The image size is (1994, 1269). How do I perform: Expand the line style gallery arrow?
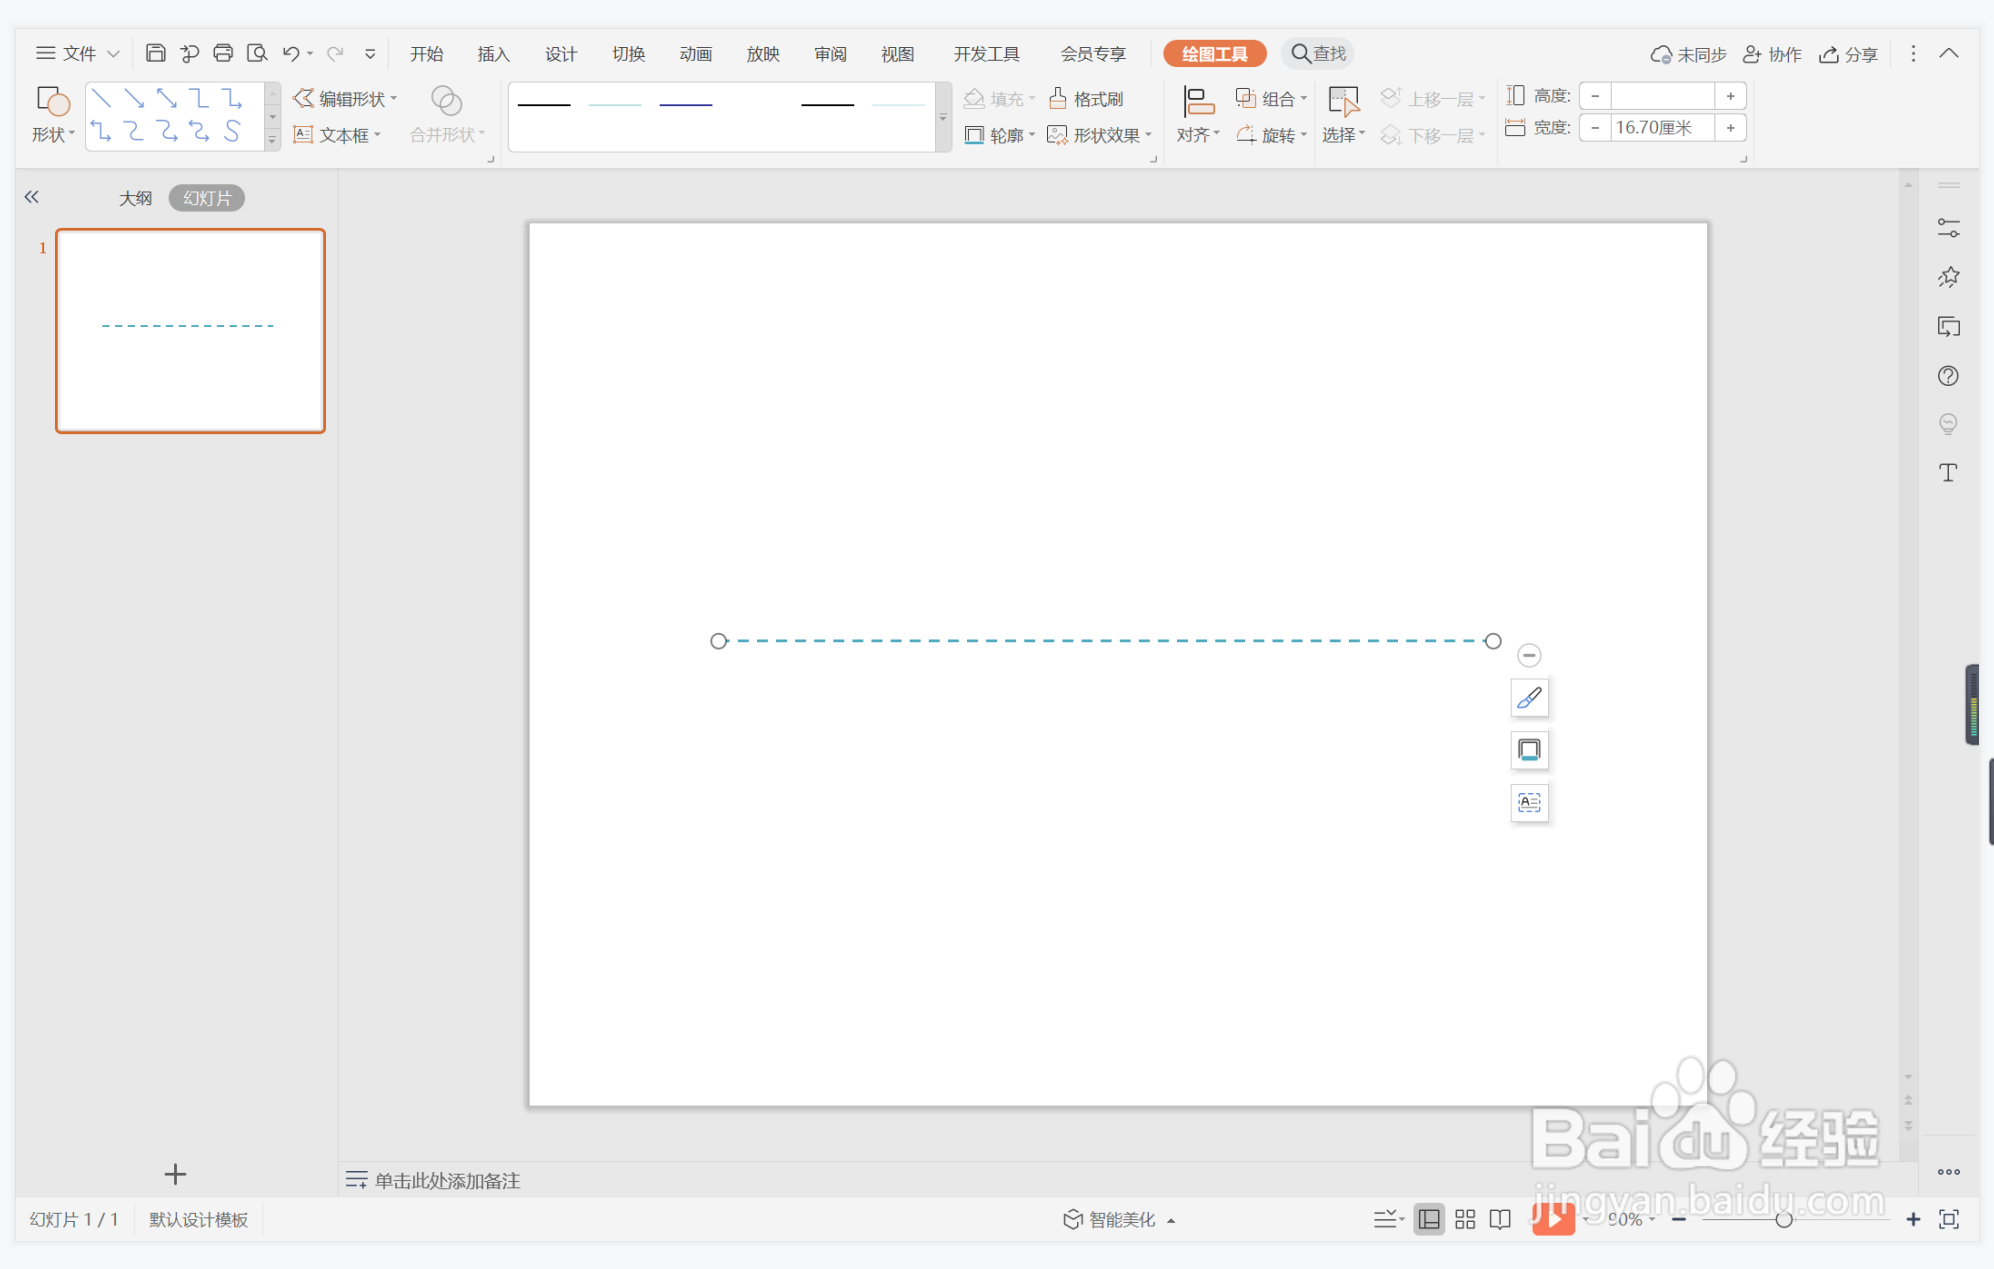tap(943, 117)
